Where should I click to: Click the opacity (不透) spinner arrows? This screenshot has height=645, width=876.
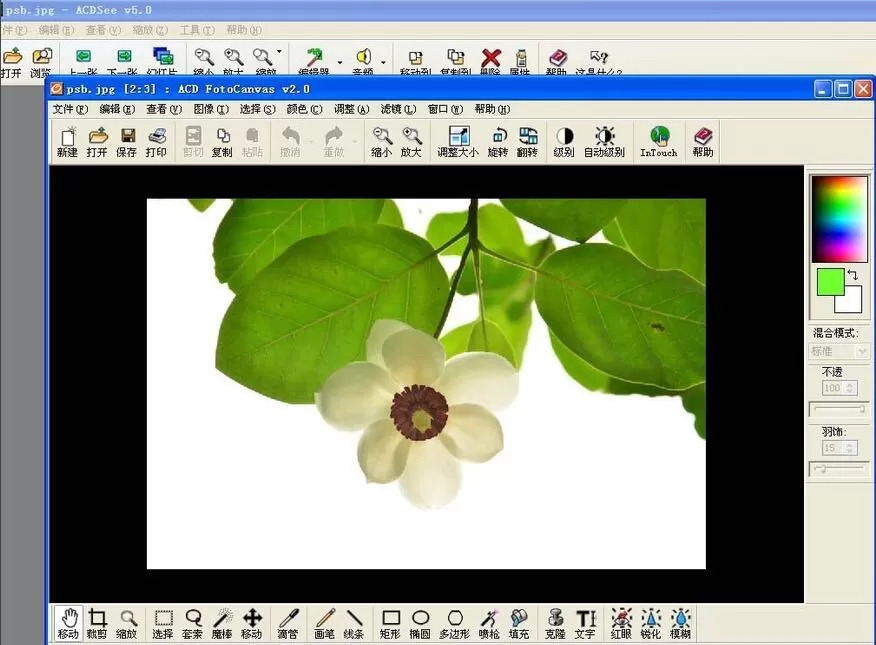click(x=850, y=388)
